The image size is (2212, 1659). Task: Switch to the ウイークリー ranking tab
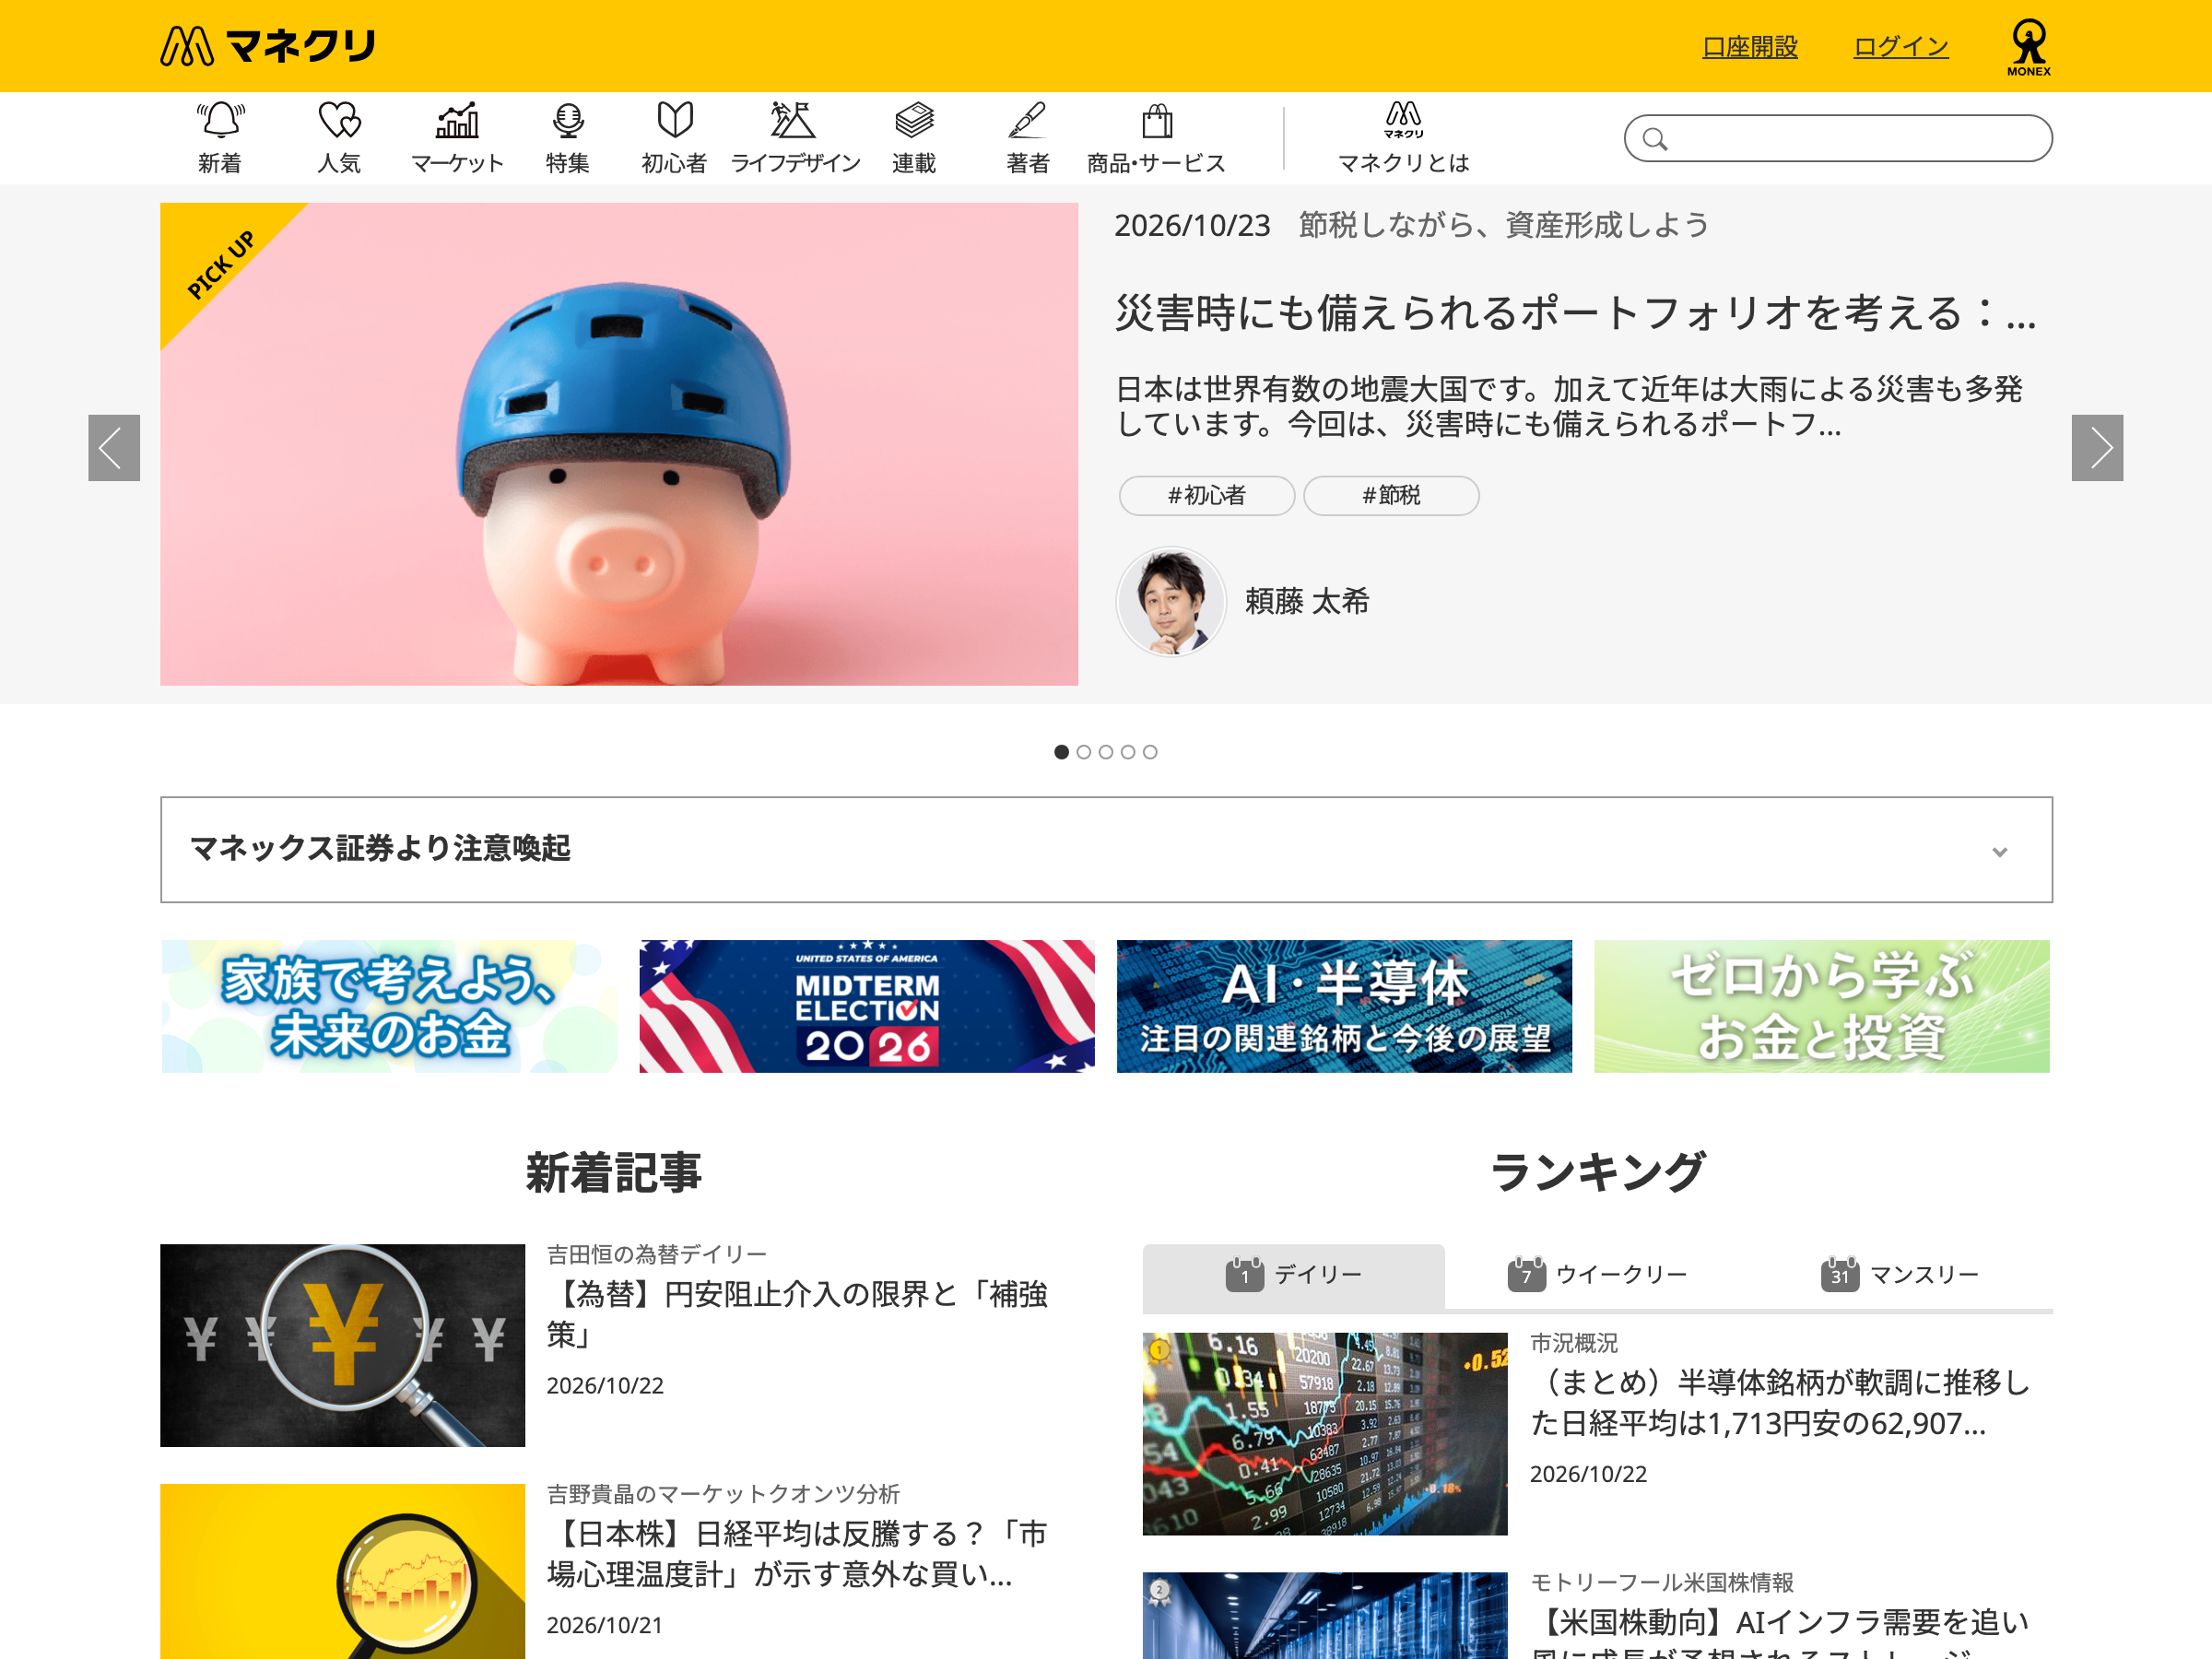pos(1597,1275)
